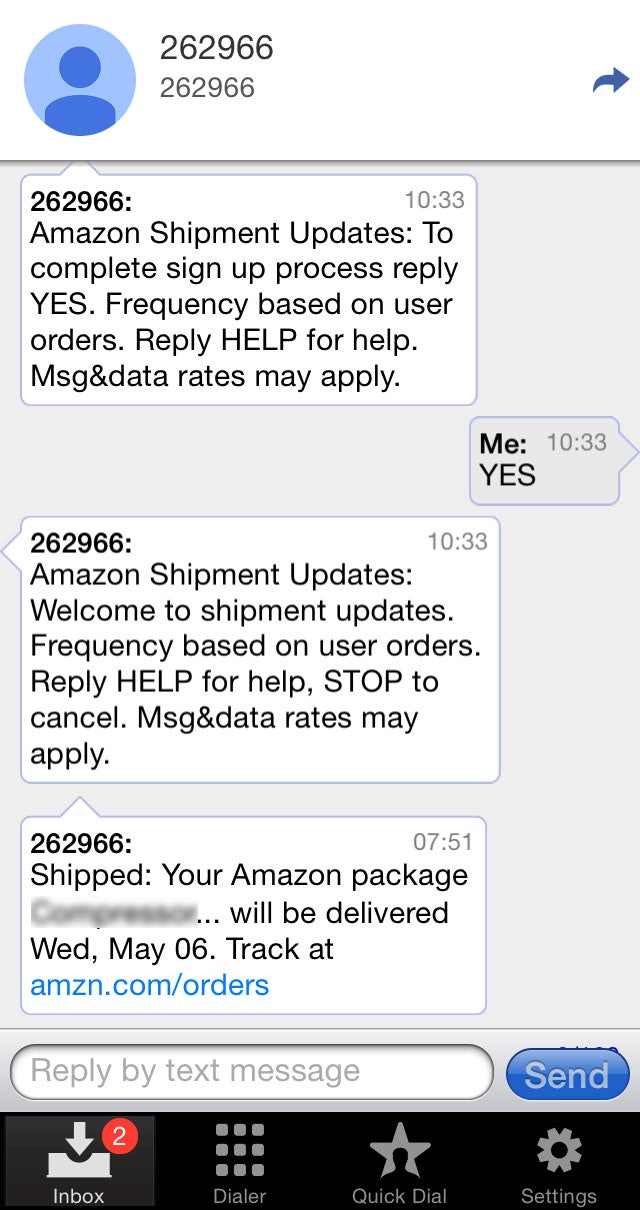Click the blue contact avatar for 262966
Viewport: 640px width, 1210px height.
tap(80, 80)
